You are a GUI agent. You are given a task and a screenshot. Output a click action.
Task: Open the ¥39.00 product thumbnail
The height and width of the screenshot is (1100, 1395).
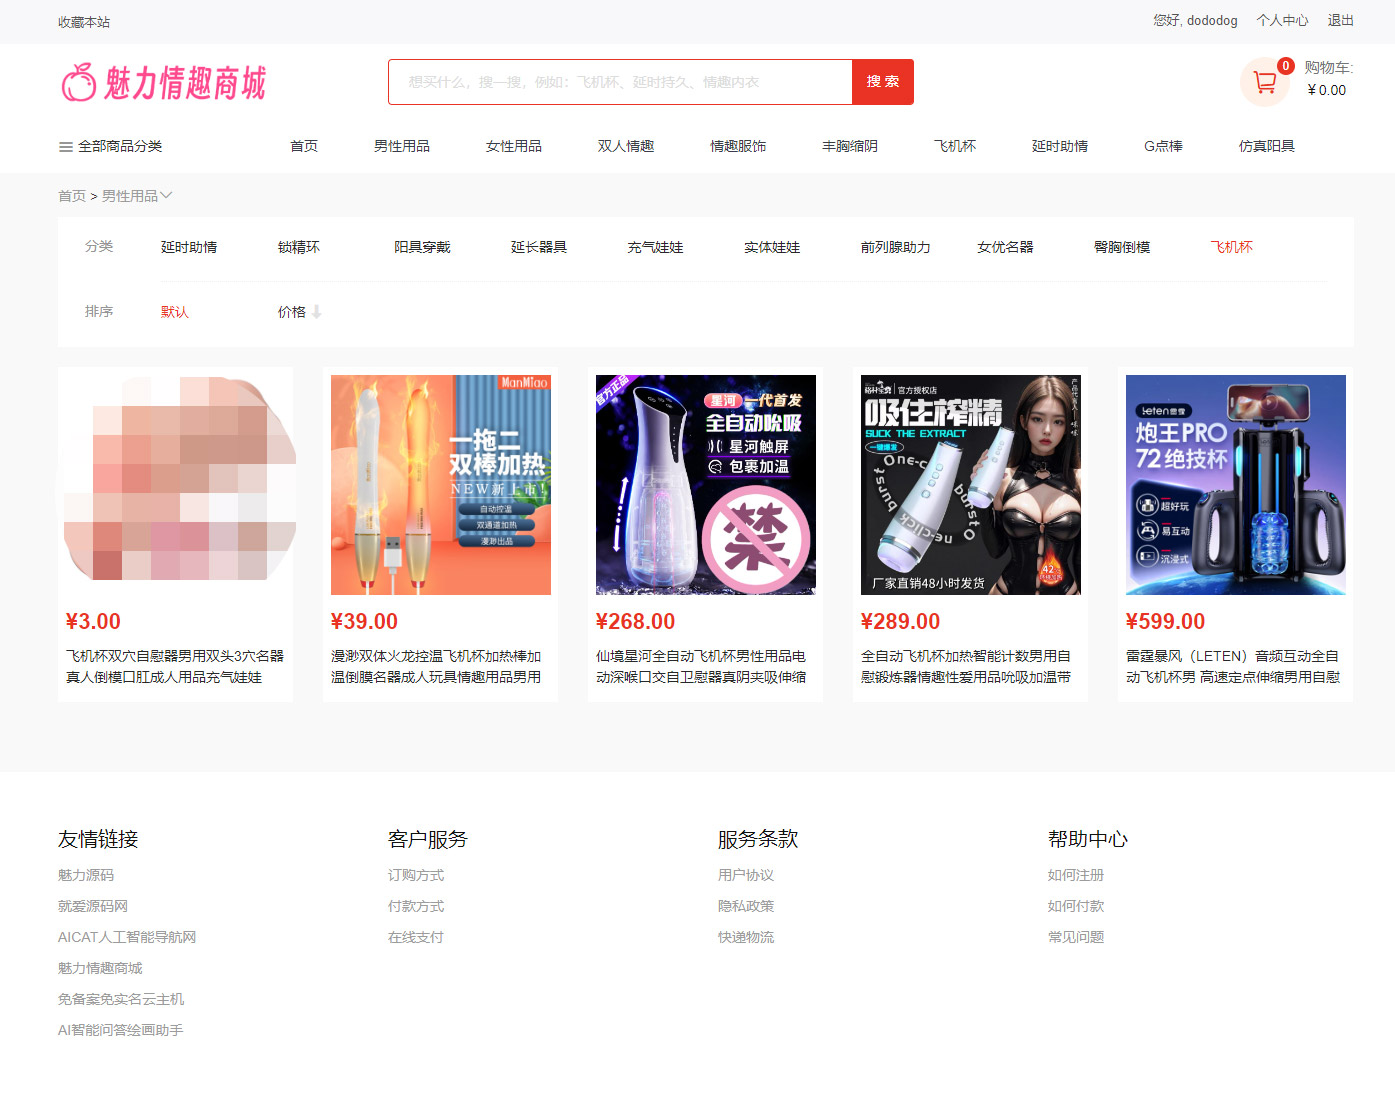click(x=441, y=485)
